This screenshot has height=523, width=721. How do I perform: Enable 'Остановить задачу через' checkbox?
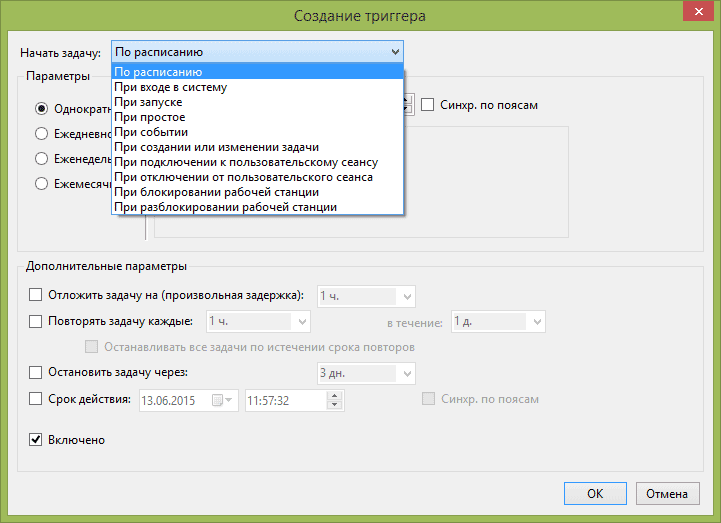tap(35, 372)
